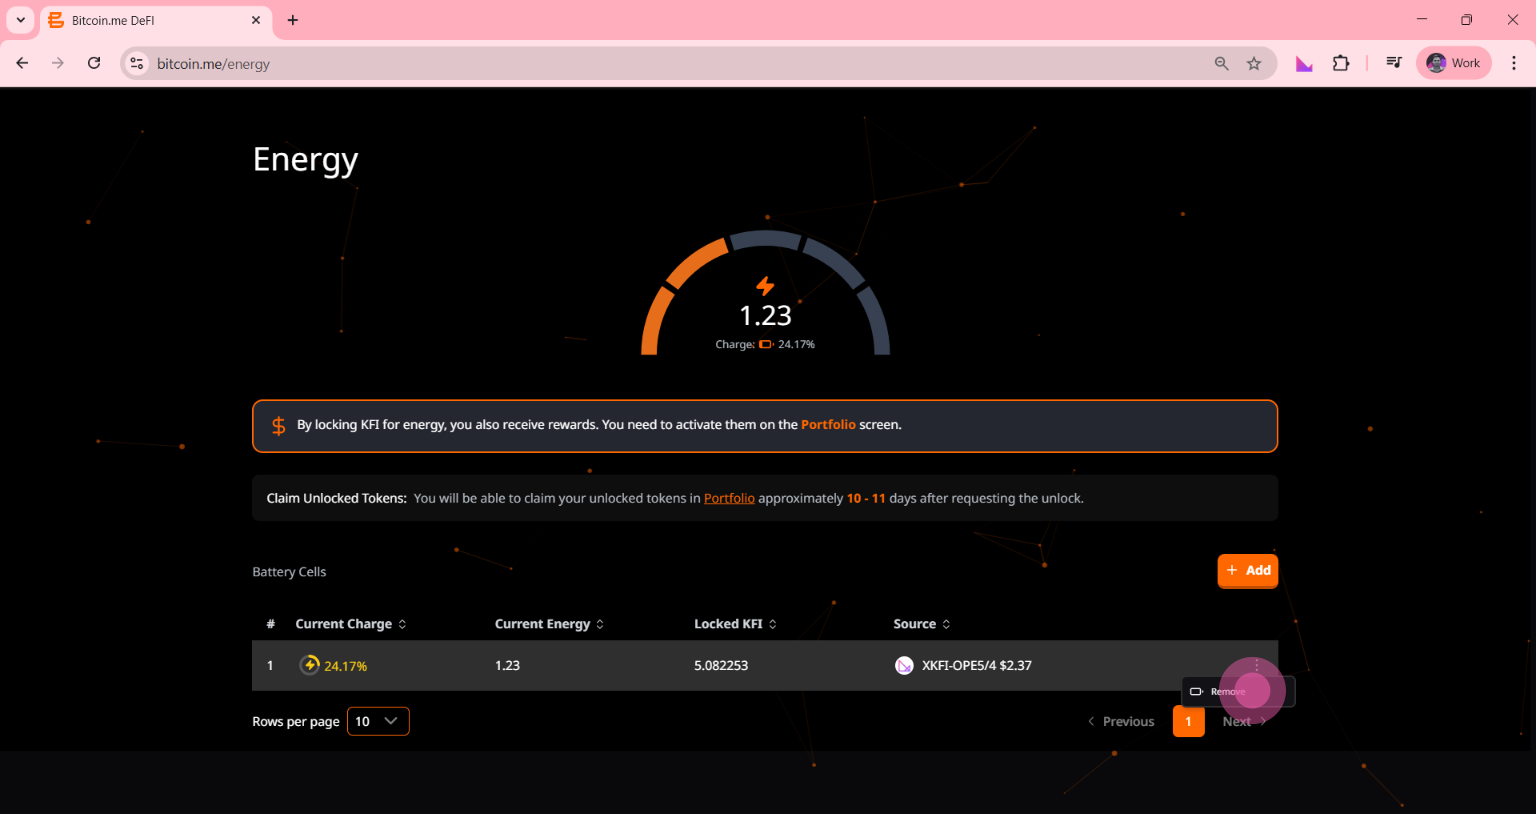The height and width of the screenshot is (814, 1536).
Task: Follow the underlined Portfolio link
Action: pos(729,498)
